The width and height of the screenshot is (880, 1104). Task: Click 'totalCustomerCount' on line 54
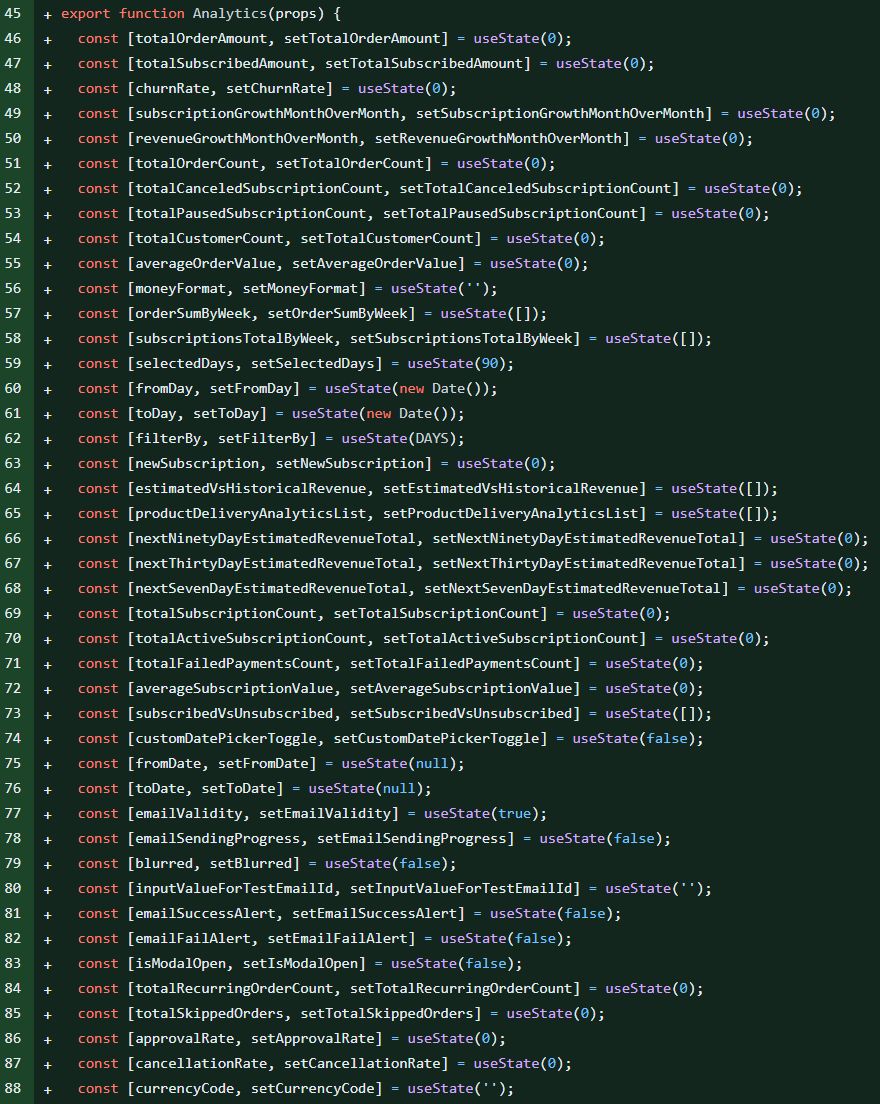point(210,239)
